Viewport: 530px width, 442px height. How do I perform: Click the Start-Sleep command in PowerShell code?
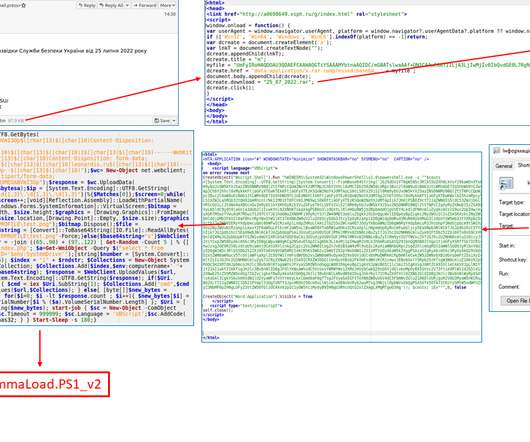point(50,320)
